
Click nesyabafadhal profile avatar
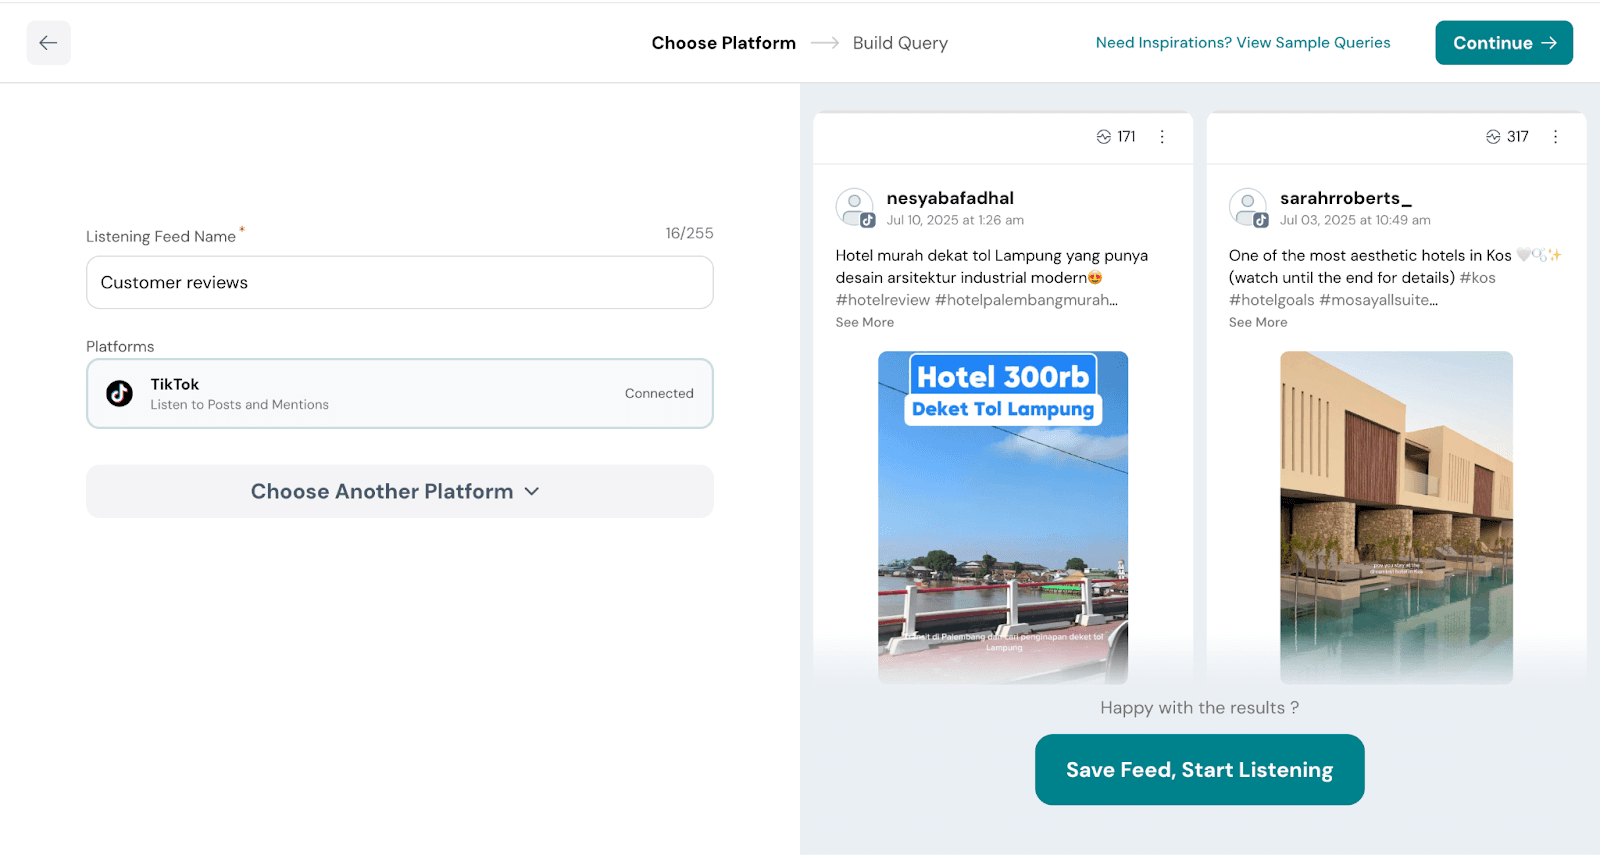855,207
